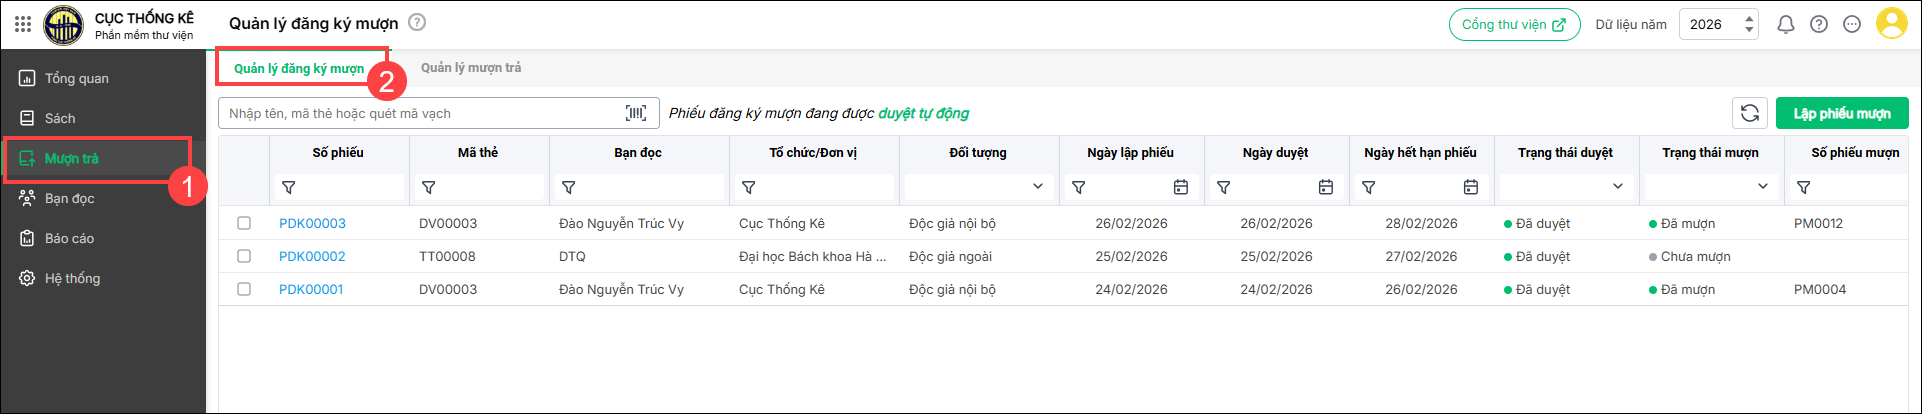Open filter icon under Số phiếu mượn column

(1804, 187)
